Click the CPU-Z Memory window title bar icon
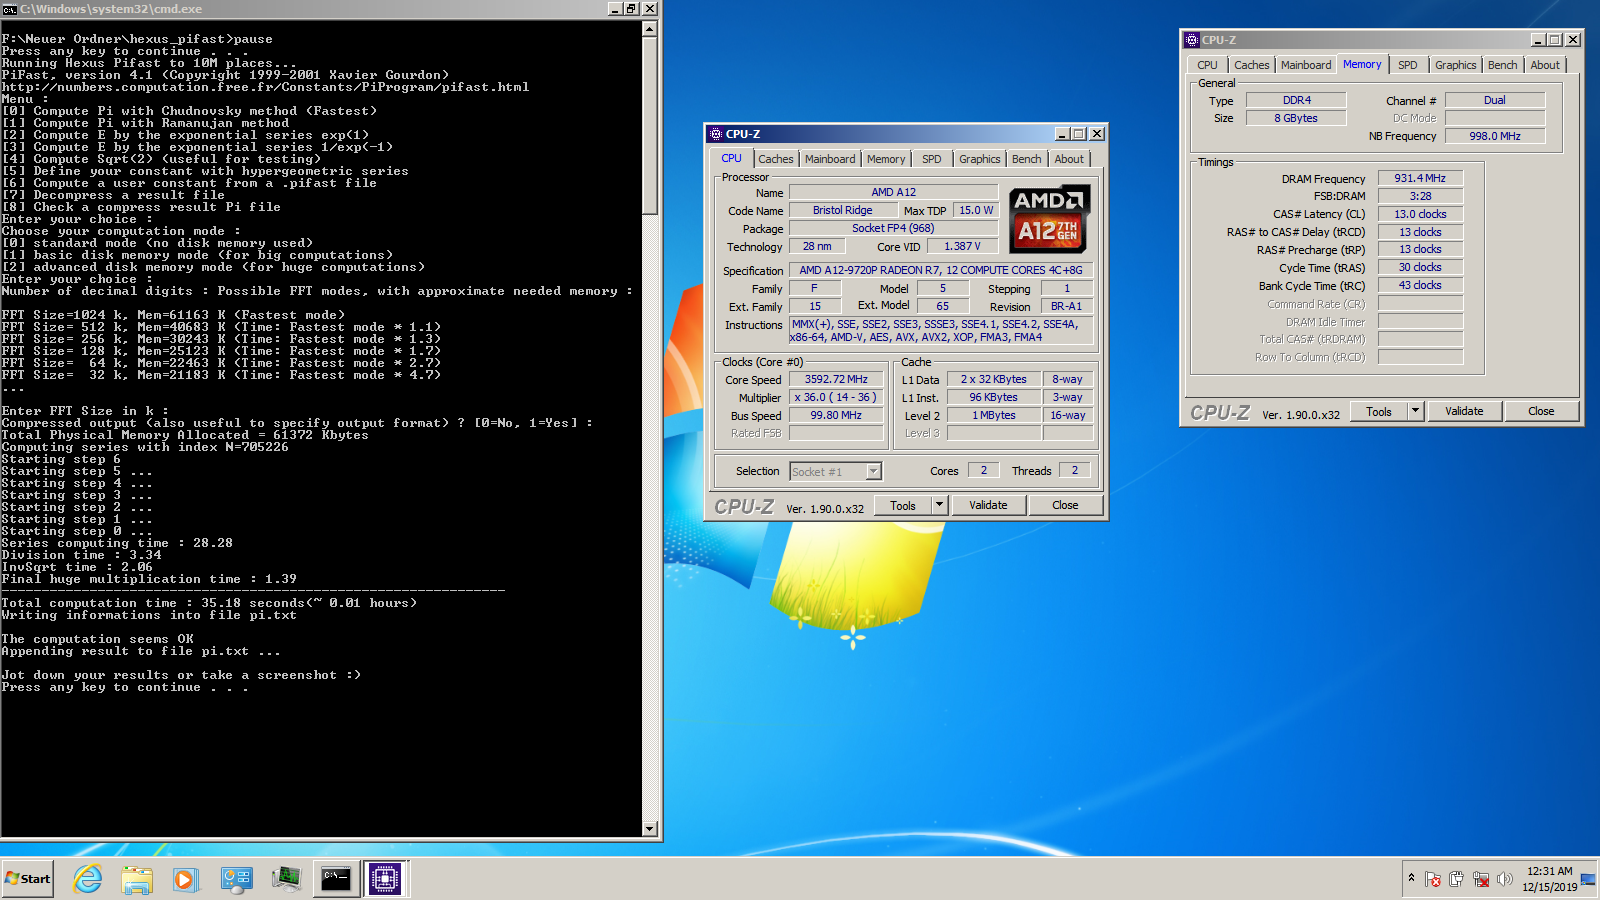Viewport: 1600px width, 900px height. pos(1192,40)
